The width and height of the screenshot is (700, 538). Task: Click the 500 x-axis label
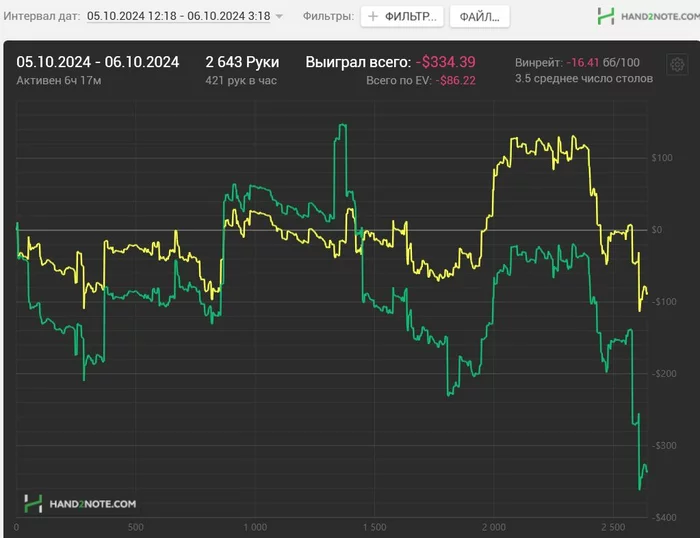coord(136,527)
